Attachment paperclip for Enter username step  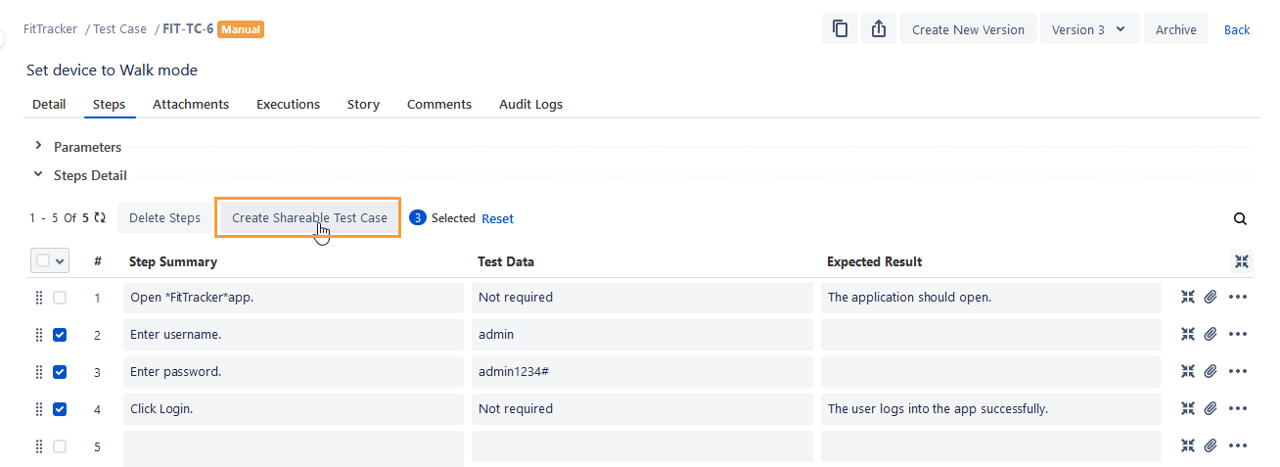pos(1210,334)
